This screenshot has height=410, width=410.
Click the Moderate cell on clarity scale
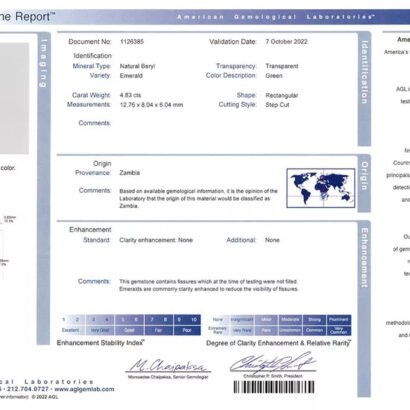click(290, 320)
